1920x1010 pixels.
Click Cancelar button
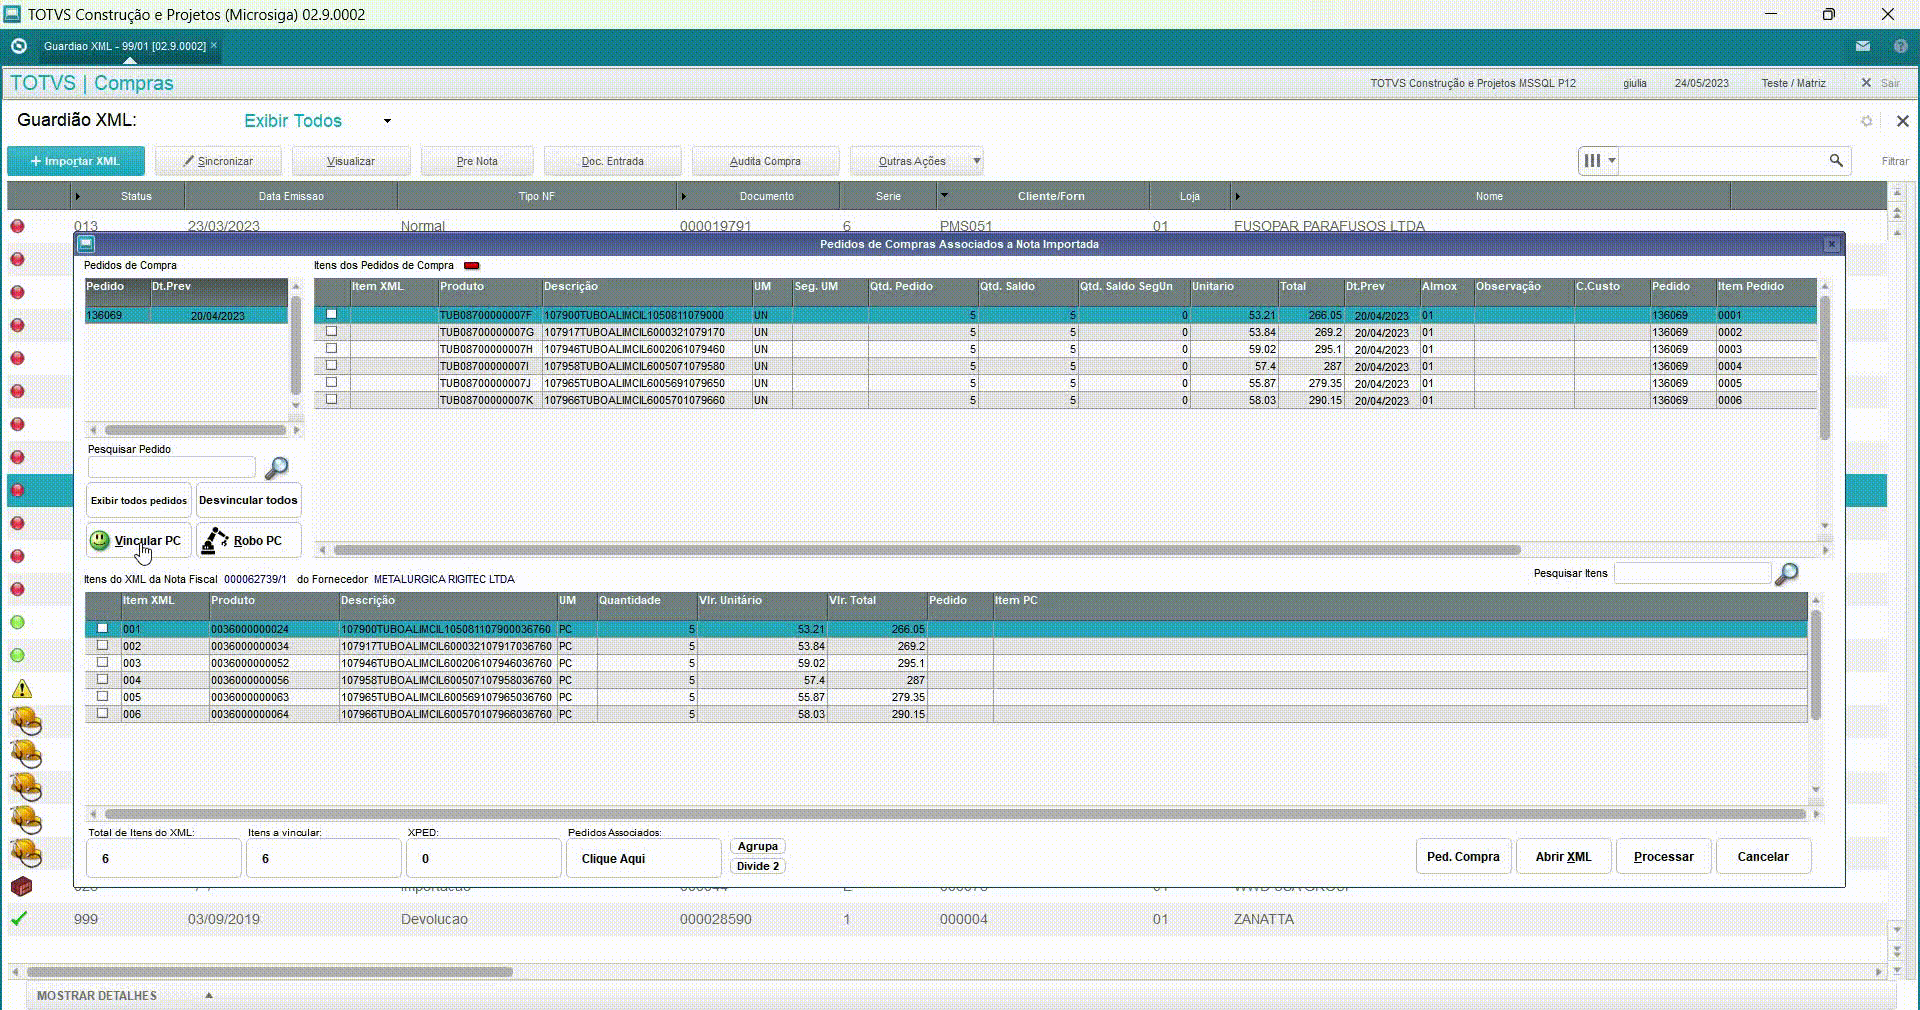click(x=1763, y=857)
